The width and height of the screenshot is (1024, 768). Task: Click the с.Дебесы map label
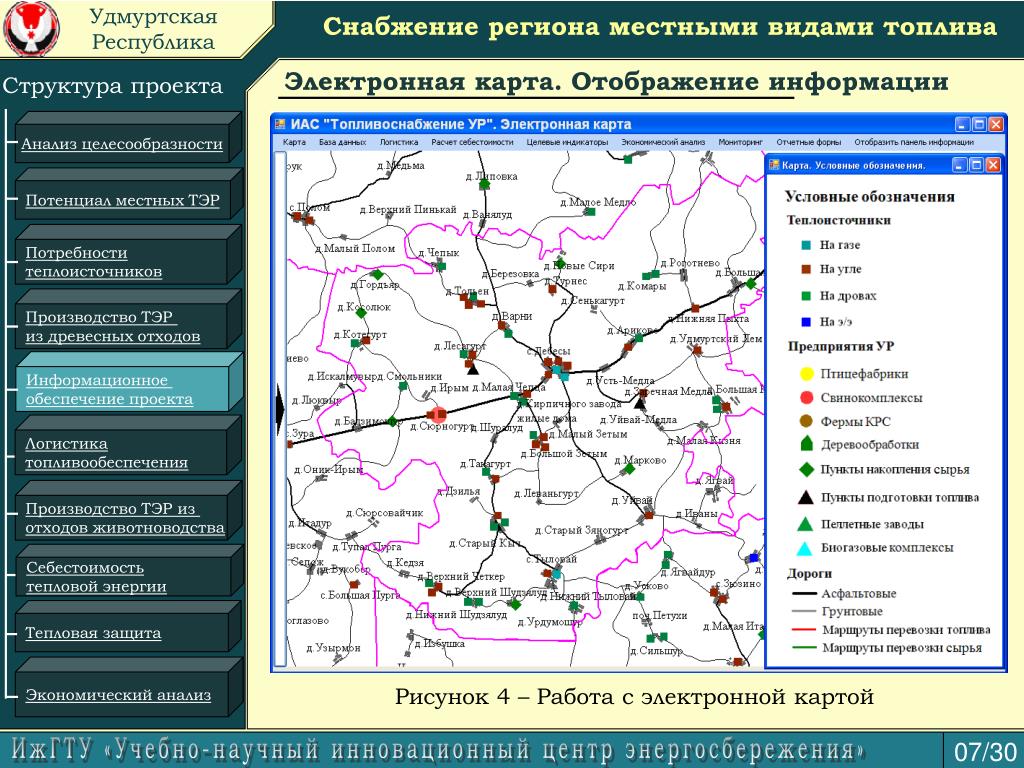(x=549, y=351)
